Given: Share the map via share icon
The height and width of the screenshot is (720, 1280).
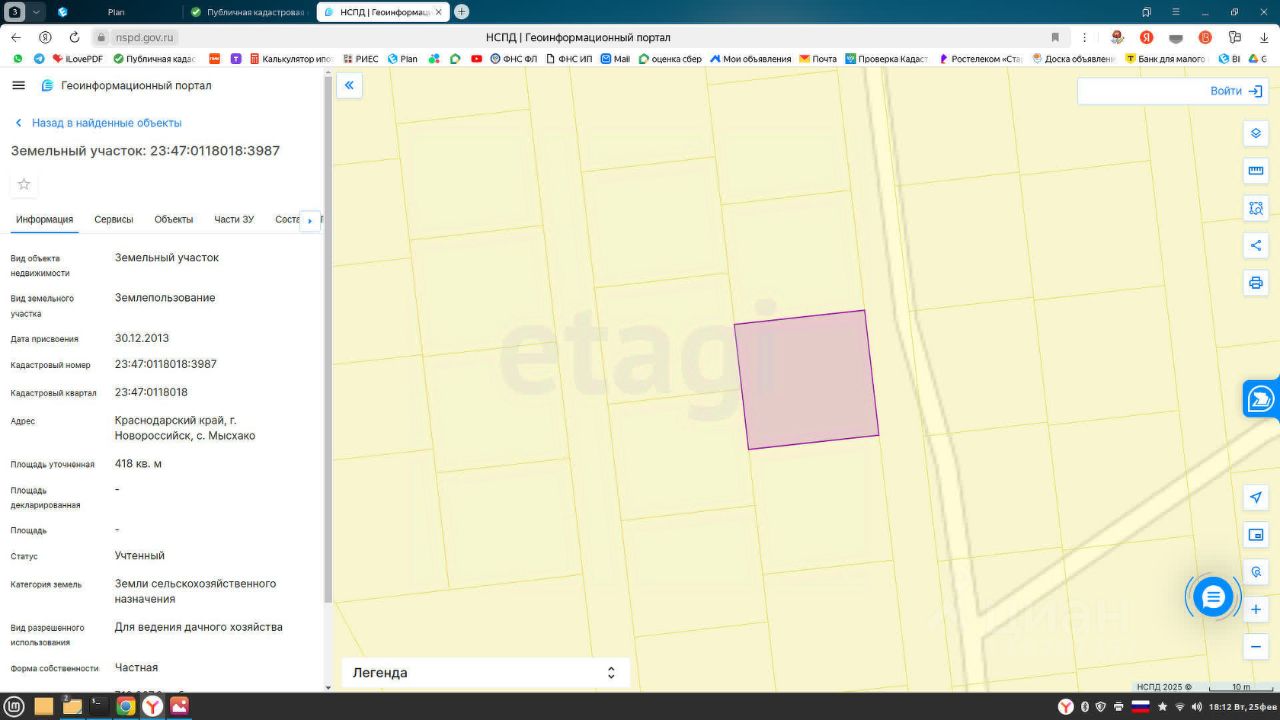Looking at the screenshot, I should pyautogui.click(x=1256, y=245).
